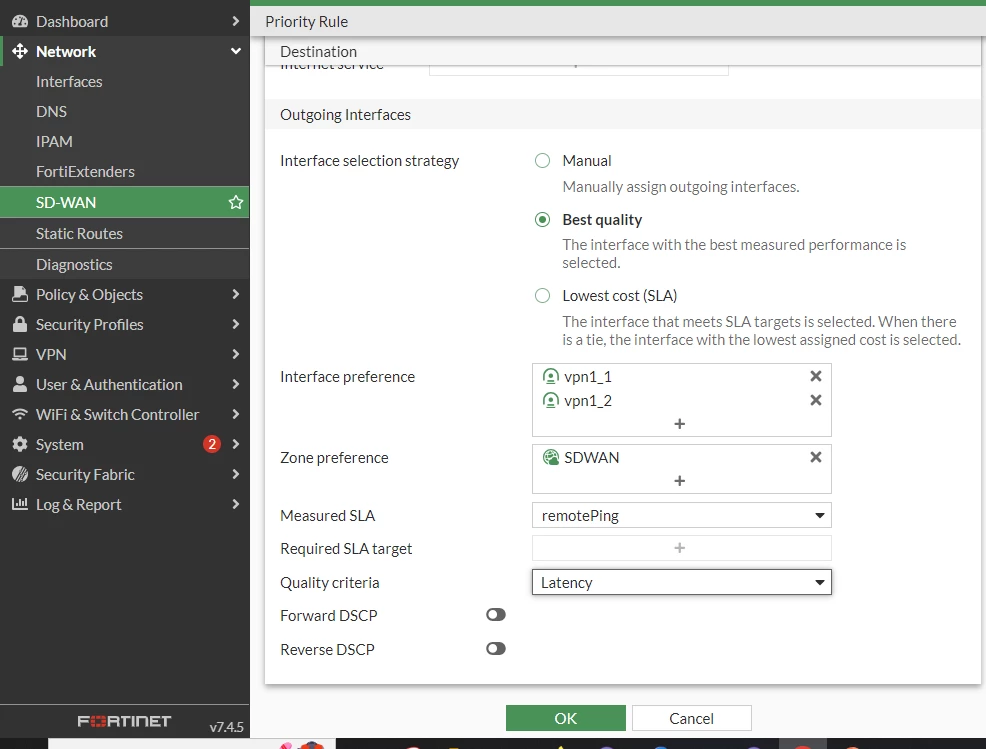This screenshot has width=986, height=749.
Task: Click the Lowest cost (SLA) label
Action: pyautogui.click(x=619, y=296)
